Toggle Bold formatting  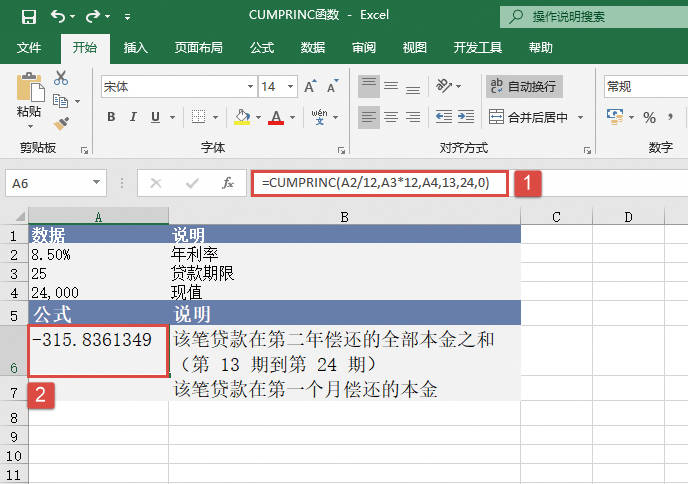(x=111, y=118)
